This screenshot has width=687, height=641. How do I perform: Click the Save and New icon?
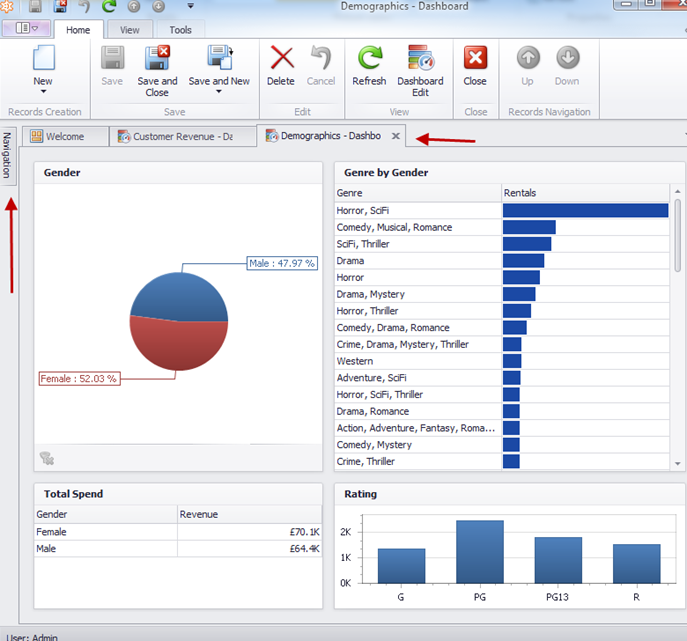(219, 59)
